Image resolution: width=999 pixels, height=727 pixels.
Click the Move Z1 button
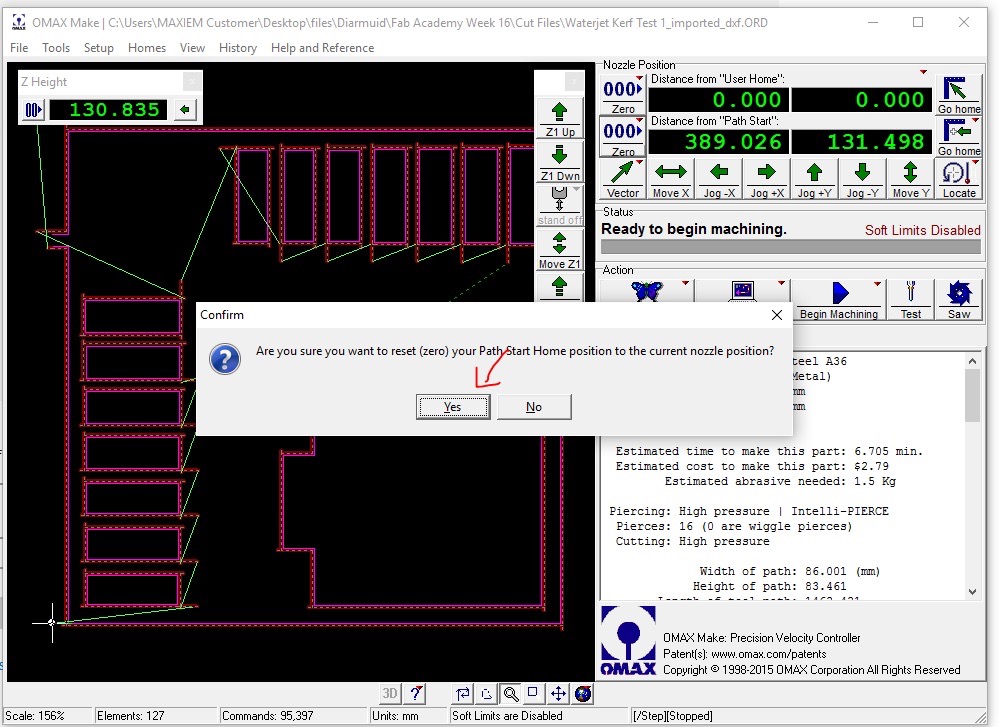pos(559,250)
